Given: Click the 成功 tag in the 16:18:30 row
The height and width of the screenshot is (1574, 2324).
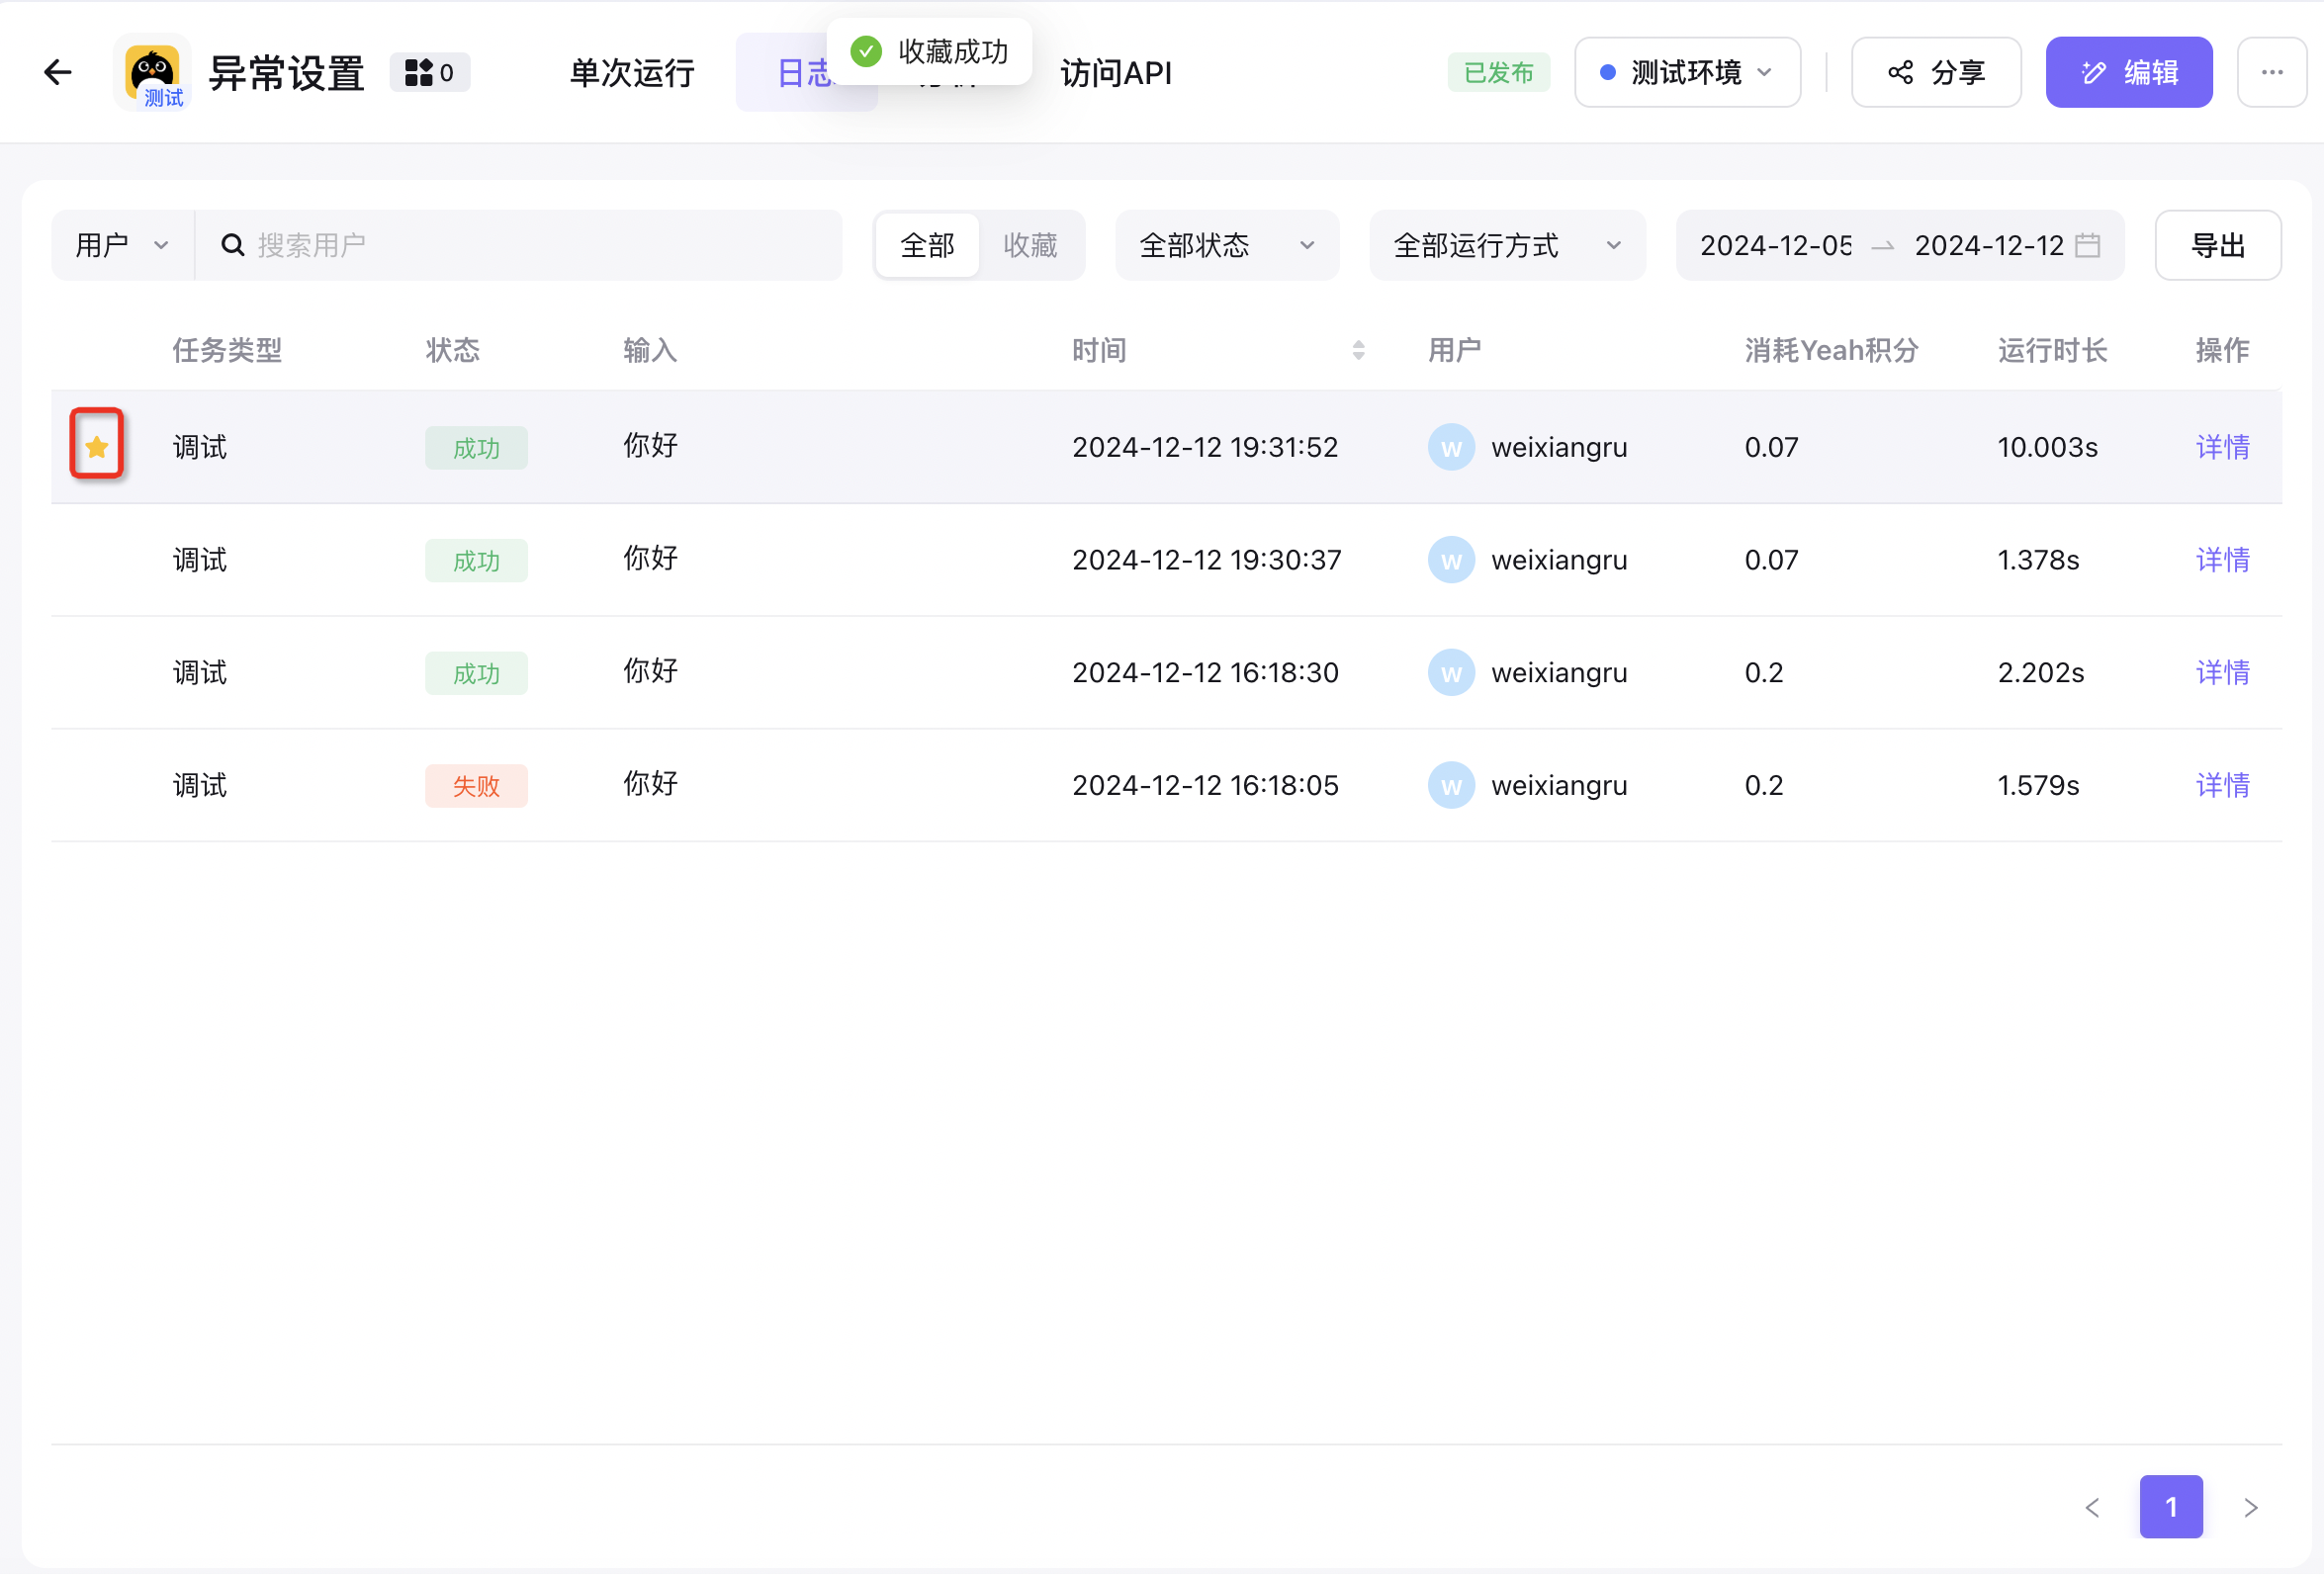Looking at the screenshot, I should tap(476, 674).
